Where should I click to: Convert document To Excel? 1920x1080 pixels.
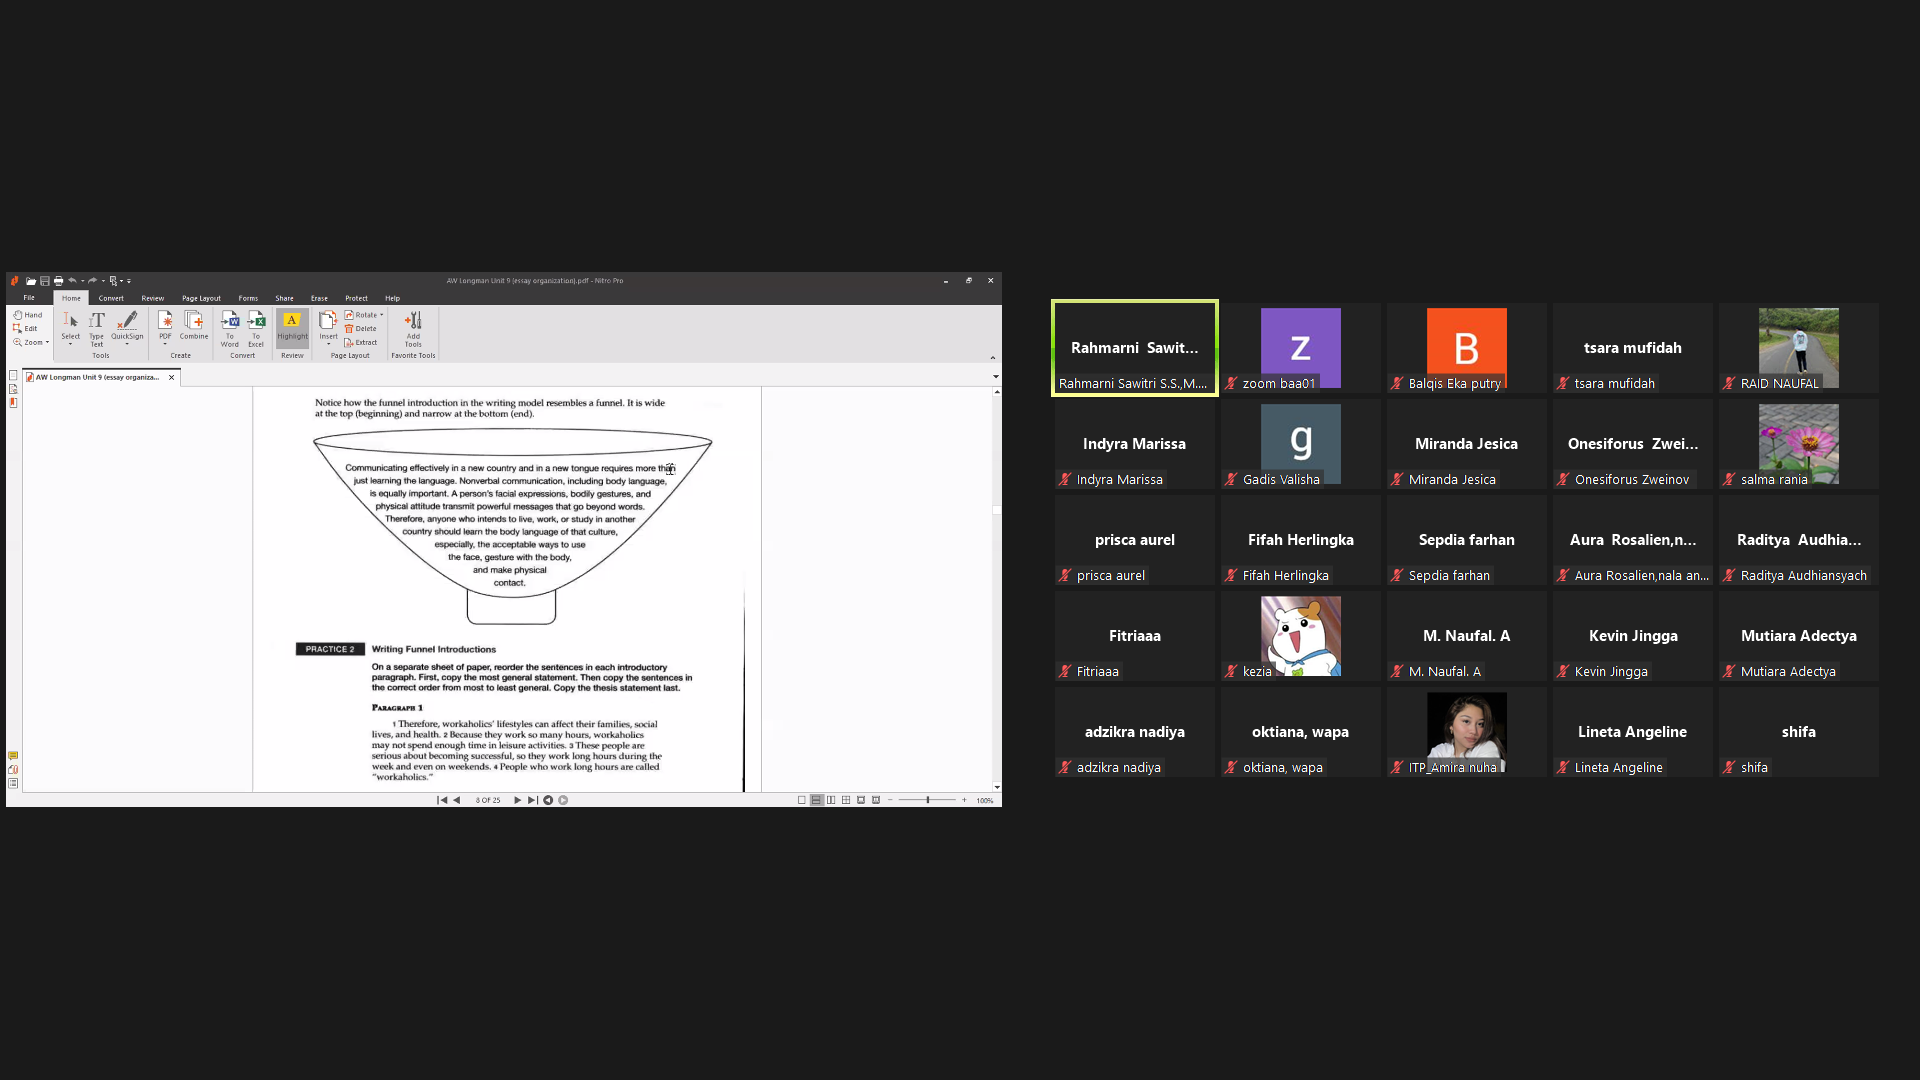pos(256,328)
